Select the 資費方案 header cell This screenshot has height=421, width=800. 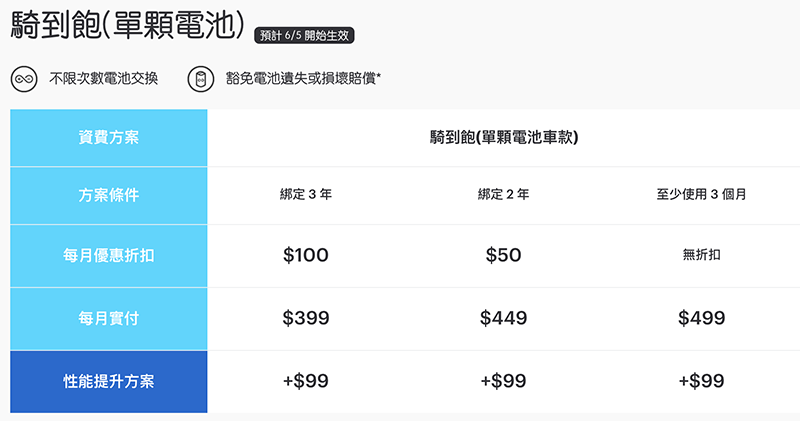click(x=108, y=138)
